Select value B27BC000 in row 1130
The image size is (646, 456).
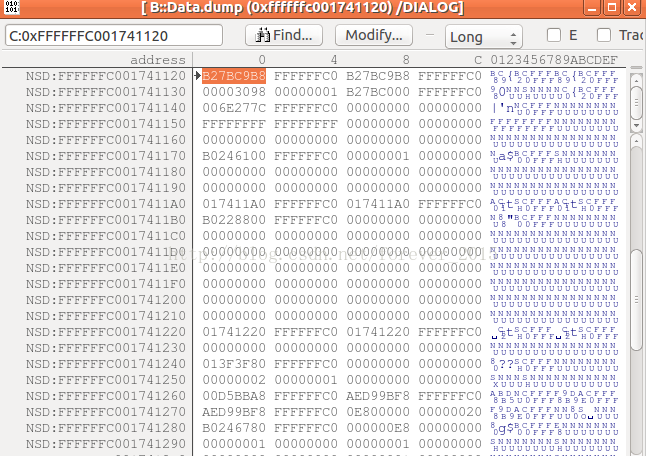[378, 92]
